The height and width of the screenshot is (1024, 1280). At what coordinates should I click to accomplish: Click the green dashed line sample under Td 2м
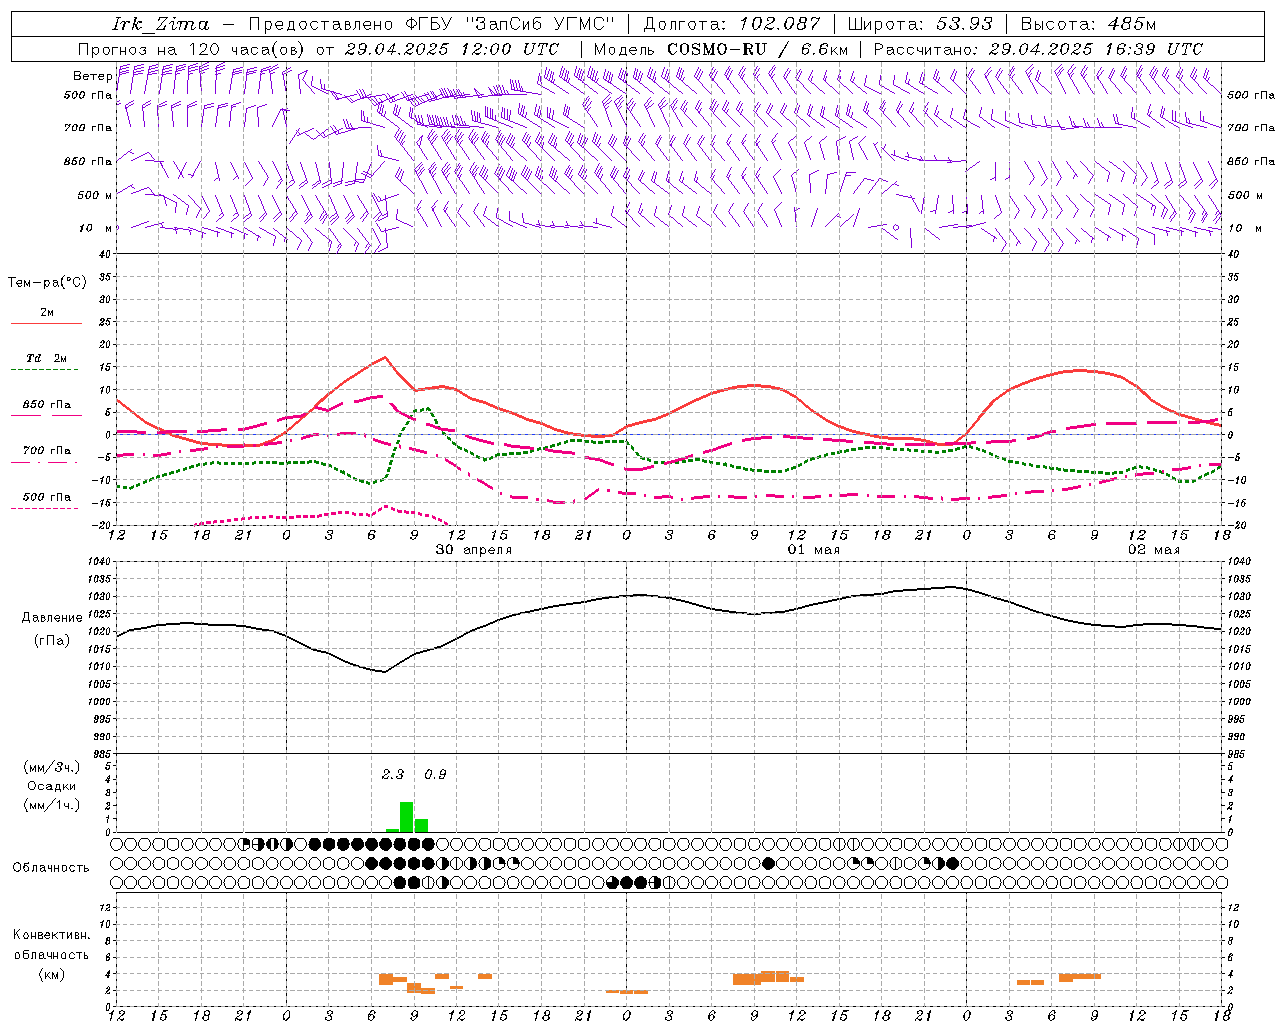[x=46, y=370]
